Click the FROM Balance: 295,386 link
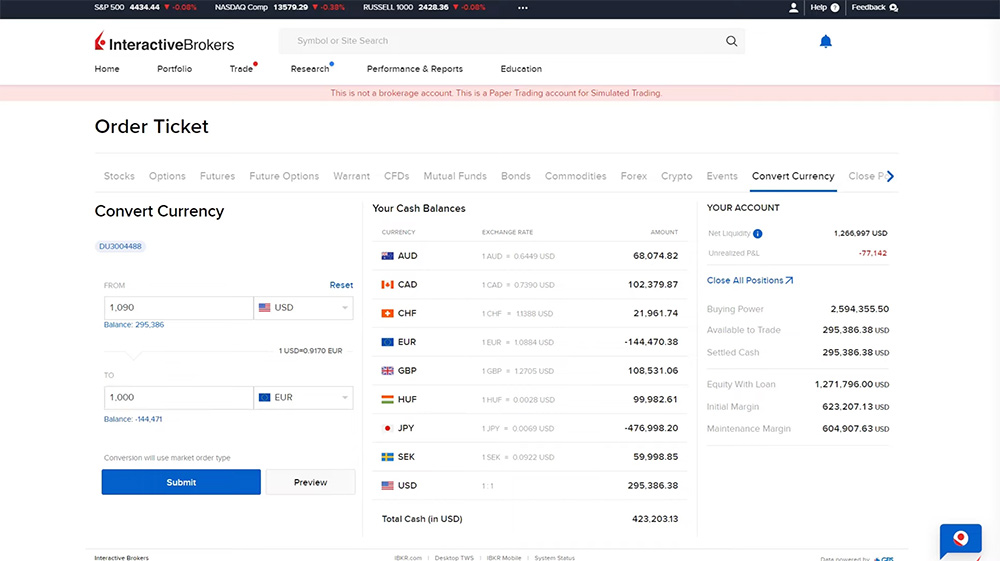 pyautogui.click(x=134, y=324)
